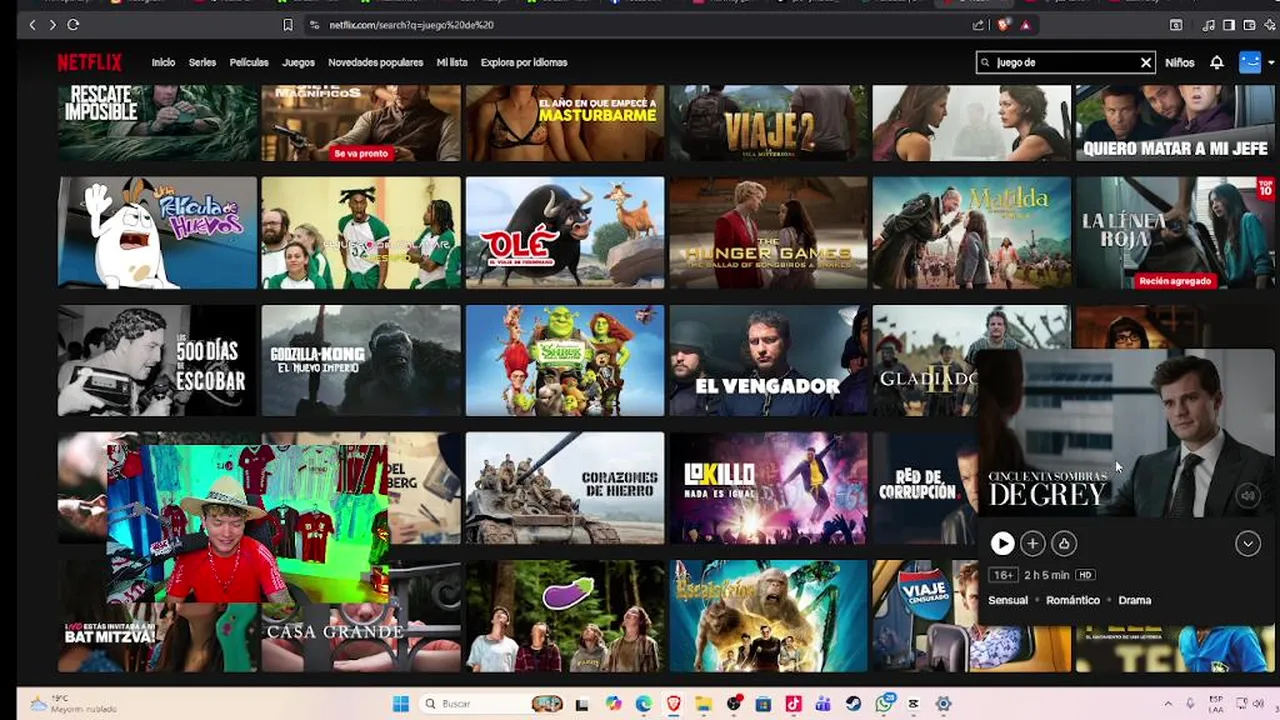Screen dimensions: 1280x720
Task: Reload the page
Action: point(73,24)
